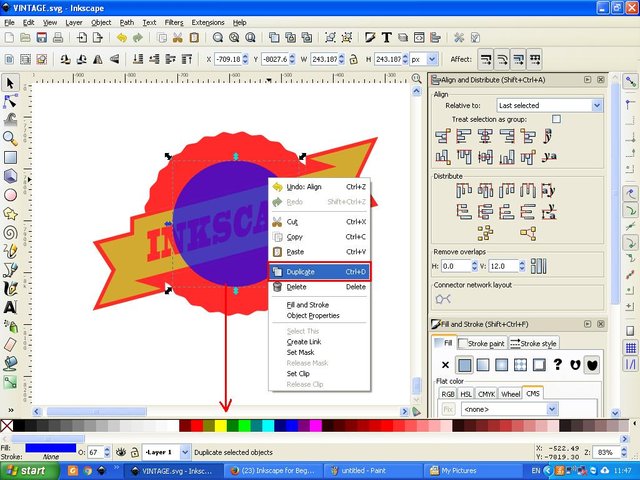Switch to Stroke paint tab

pos(482,344)
